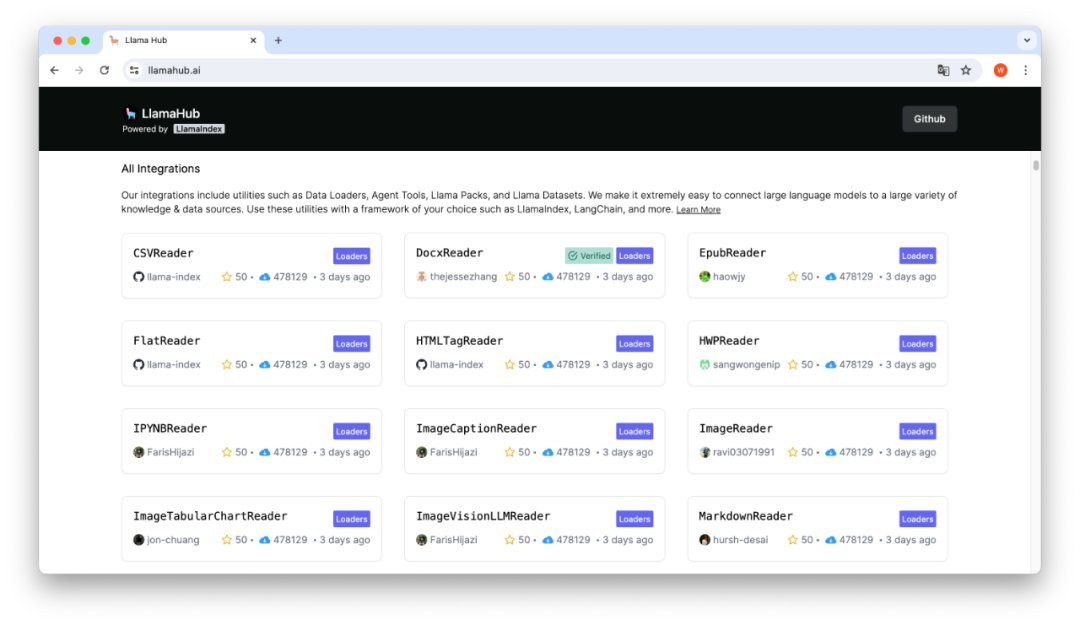The width and height of the screenshot is (1080, 625).
Task: Close the Llama Hub tab
Action: pyautogui.click(x=253, y=41)
